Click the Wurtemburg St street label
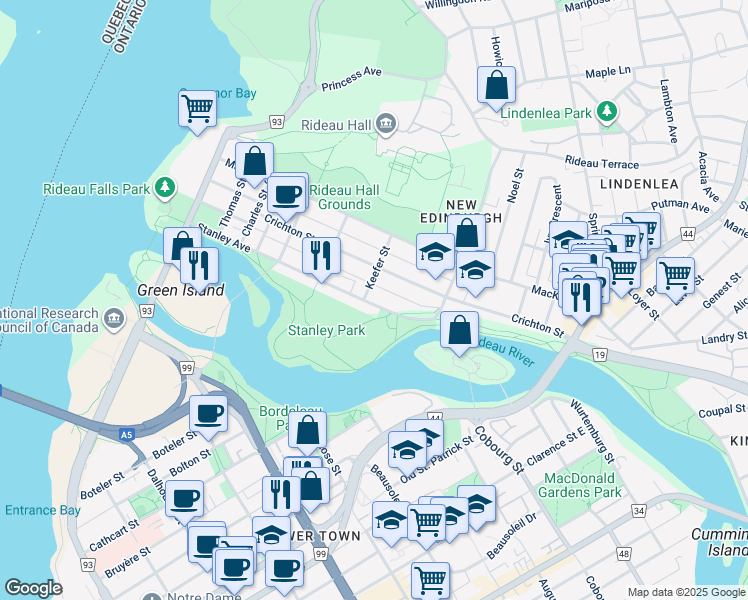This screenshot has height=600, width=748. coord(592,432)
